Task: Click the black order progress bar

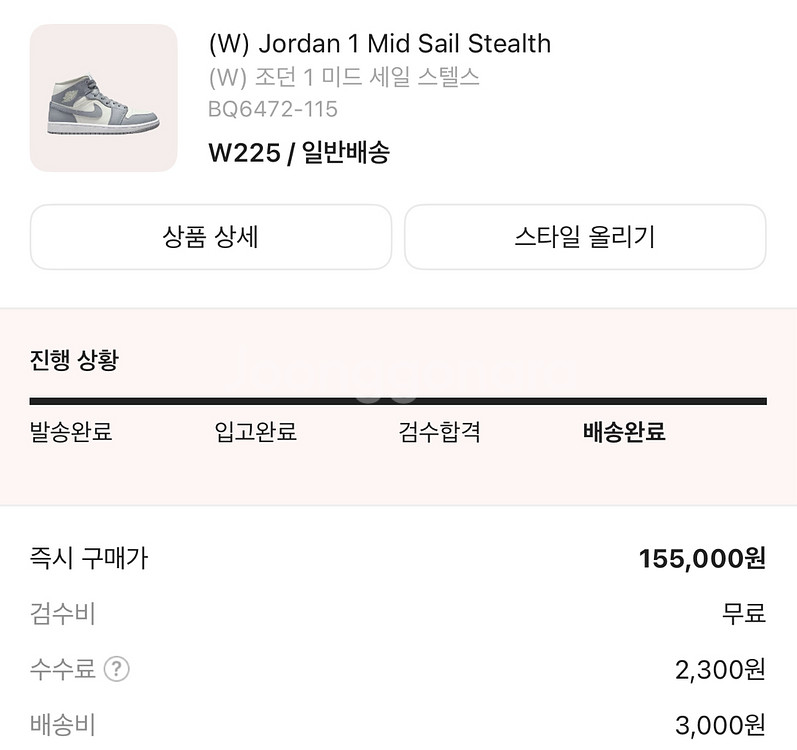Action: click(398, 401)
